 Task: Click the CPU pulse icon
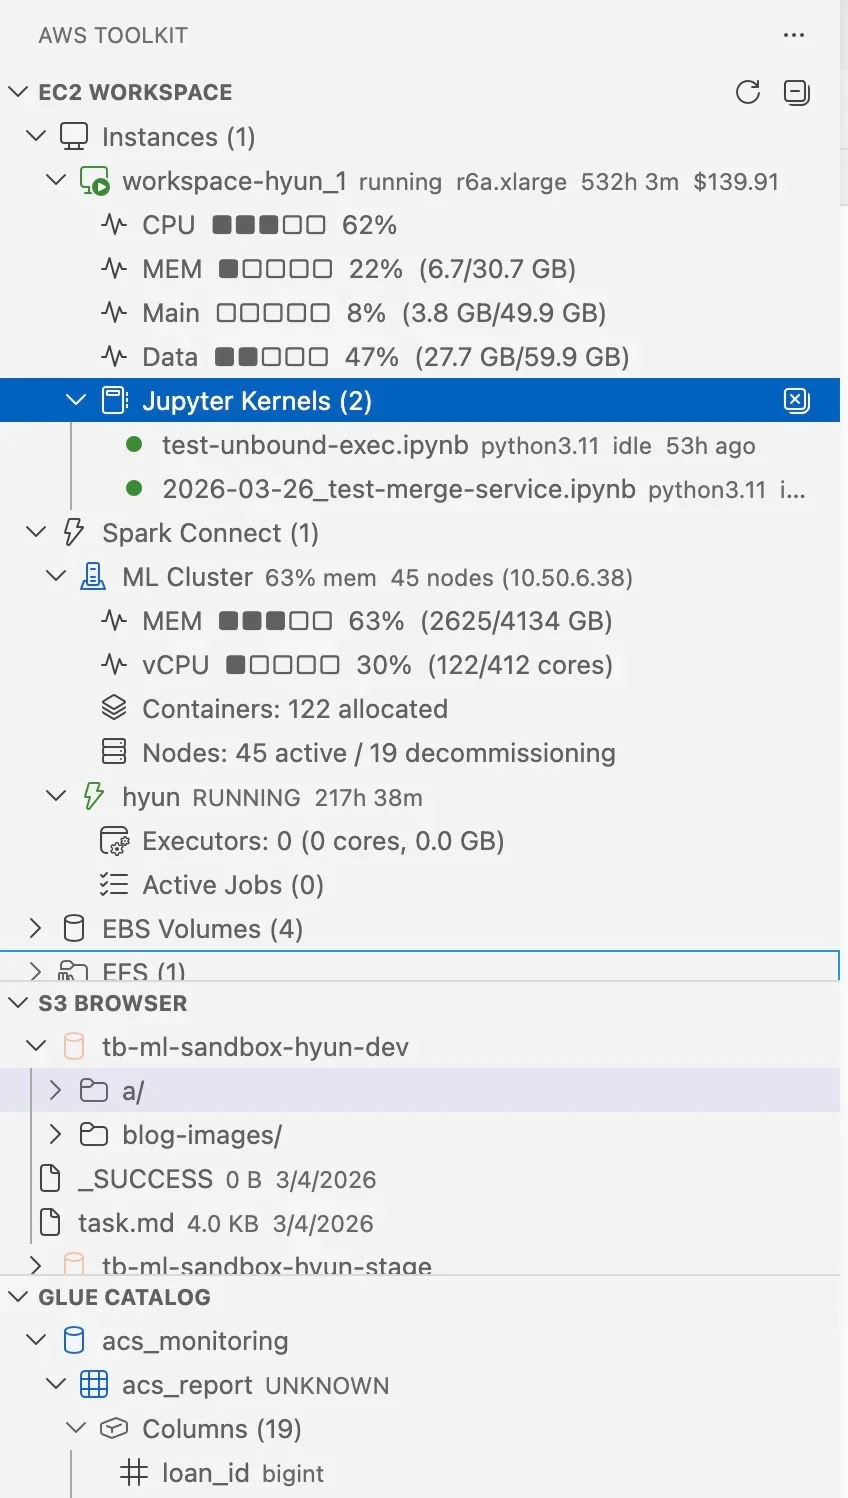click(x=114, y=225)
